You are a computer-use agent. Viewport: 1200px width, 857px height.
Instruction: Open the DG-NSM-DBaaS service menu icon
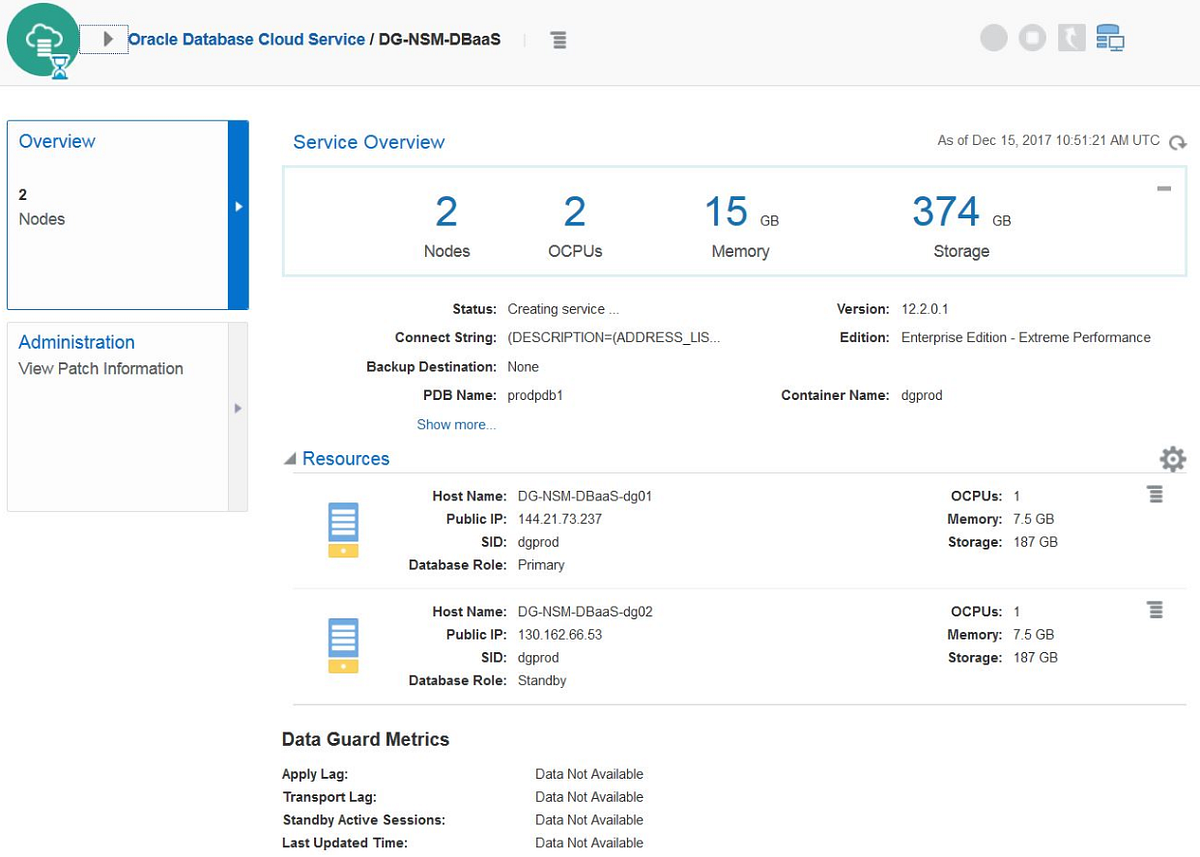click(x=559, y=40)
